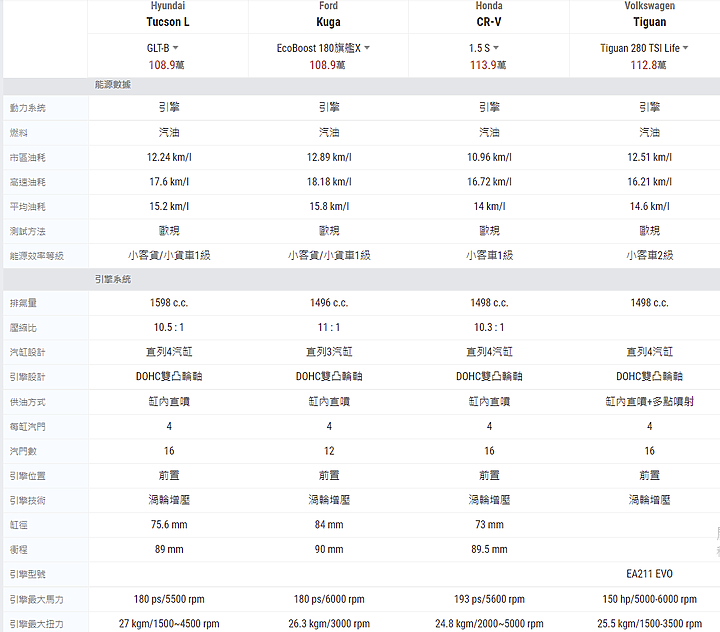
Task: Click the 16.72 km/l highway fuel value
Action: 489,182
